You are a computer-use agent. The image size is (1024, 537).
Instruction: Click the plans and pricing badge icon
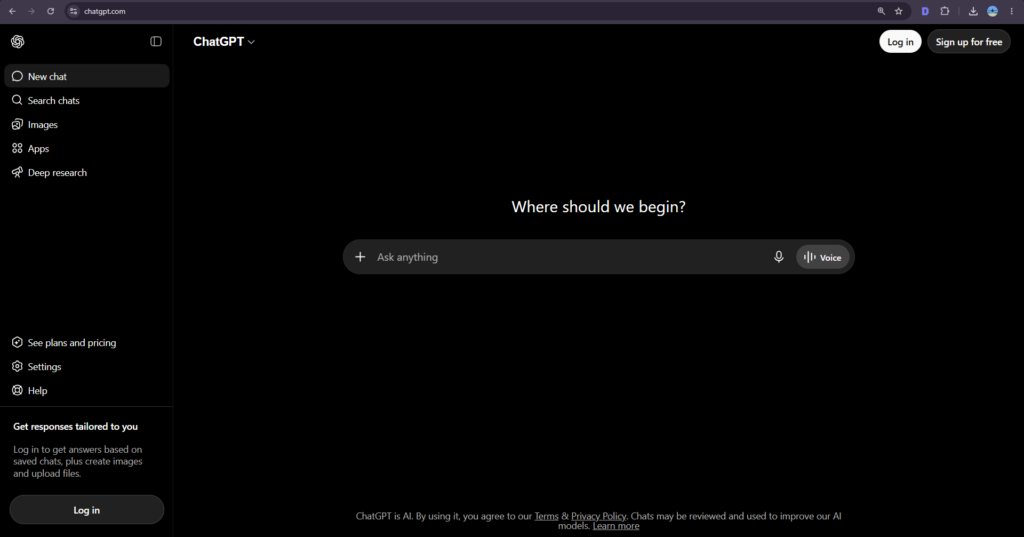click(17, 342)
